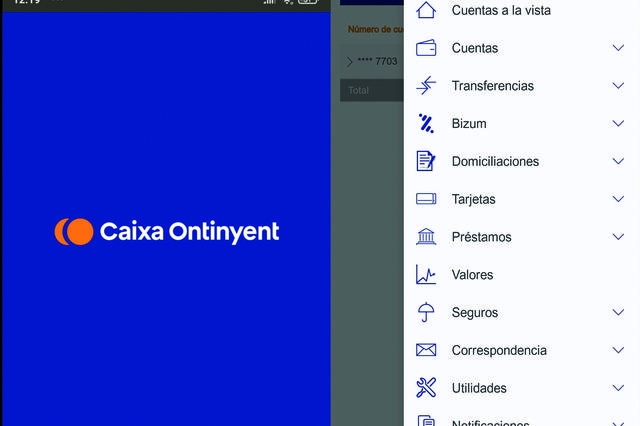
Task: Expand the account row **** 7703 arrow
Action: 349,62
